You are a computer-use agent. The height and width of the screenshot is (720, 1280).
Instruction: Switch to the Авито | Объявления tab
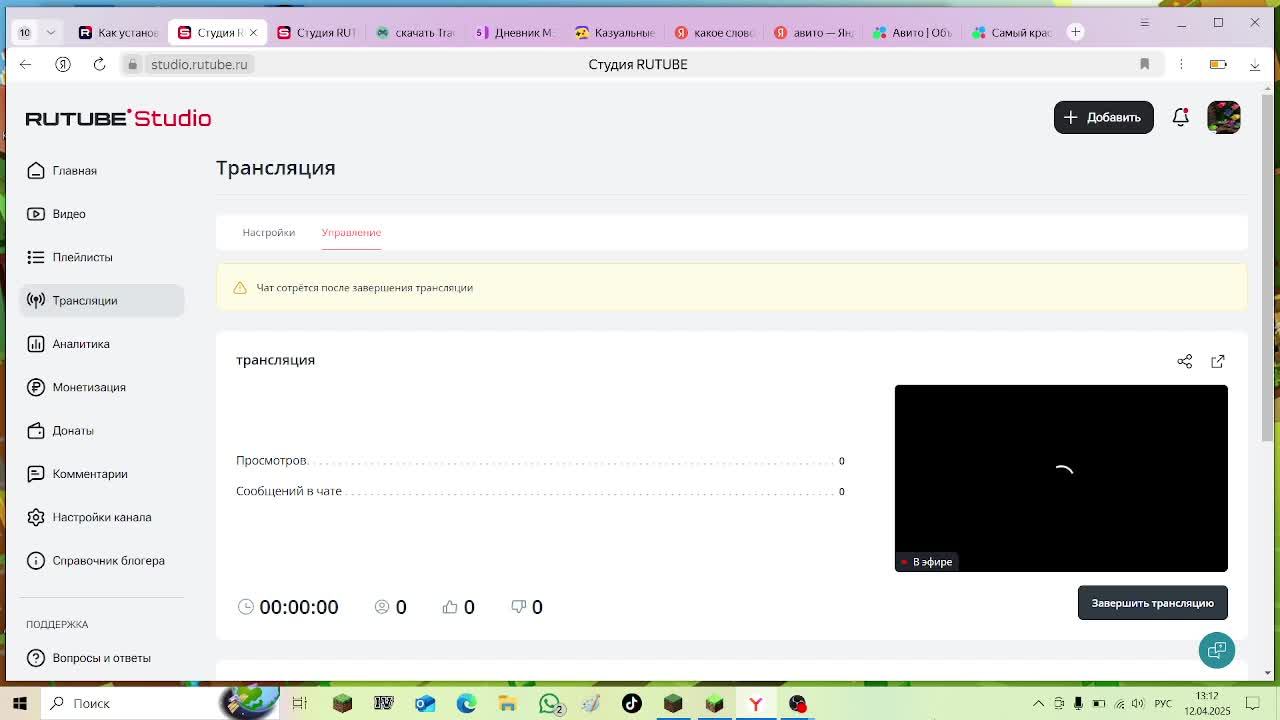[x=912, y=32]
